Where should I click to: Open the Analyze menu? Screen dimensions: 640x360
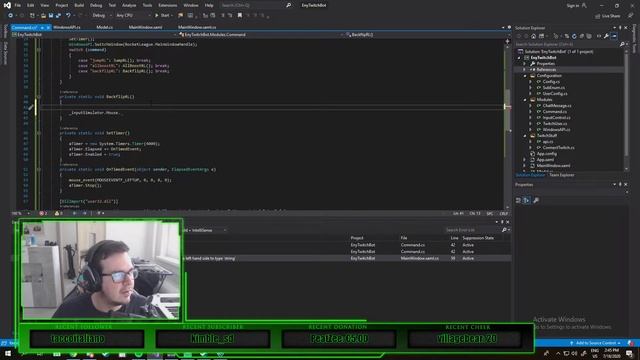[x=129, y=5]
